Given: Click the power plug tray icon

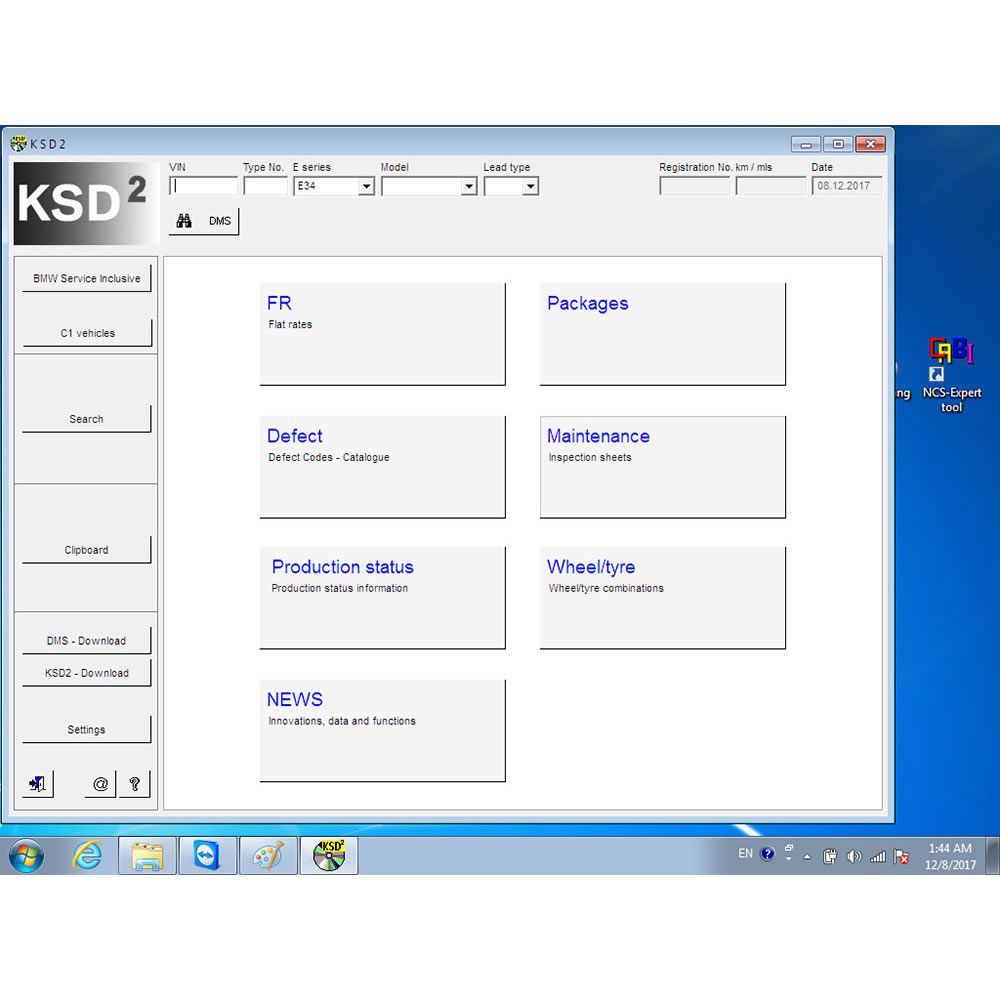Looking at the screenshot, I should 830,857.
